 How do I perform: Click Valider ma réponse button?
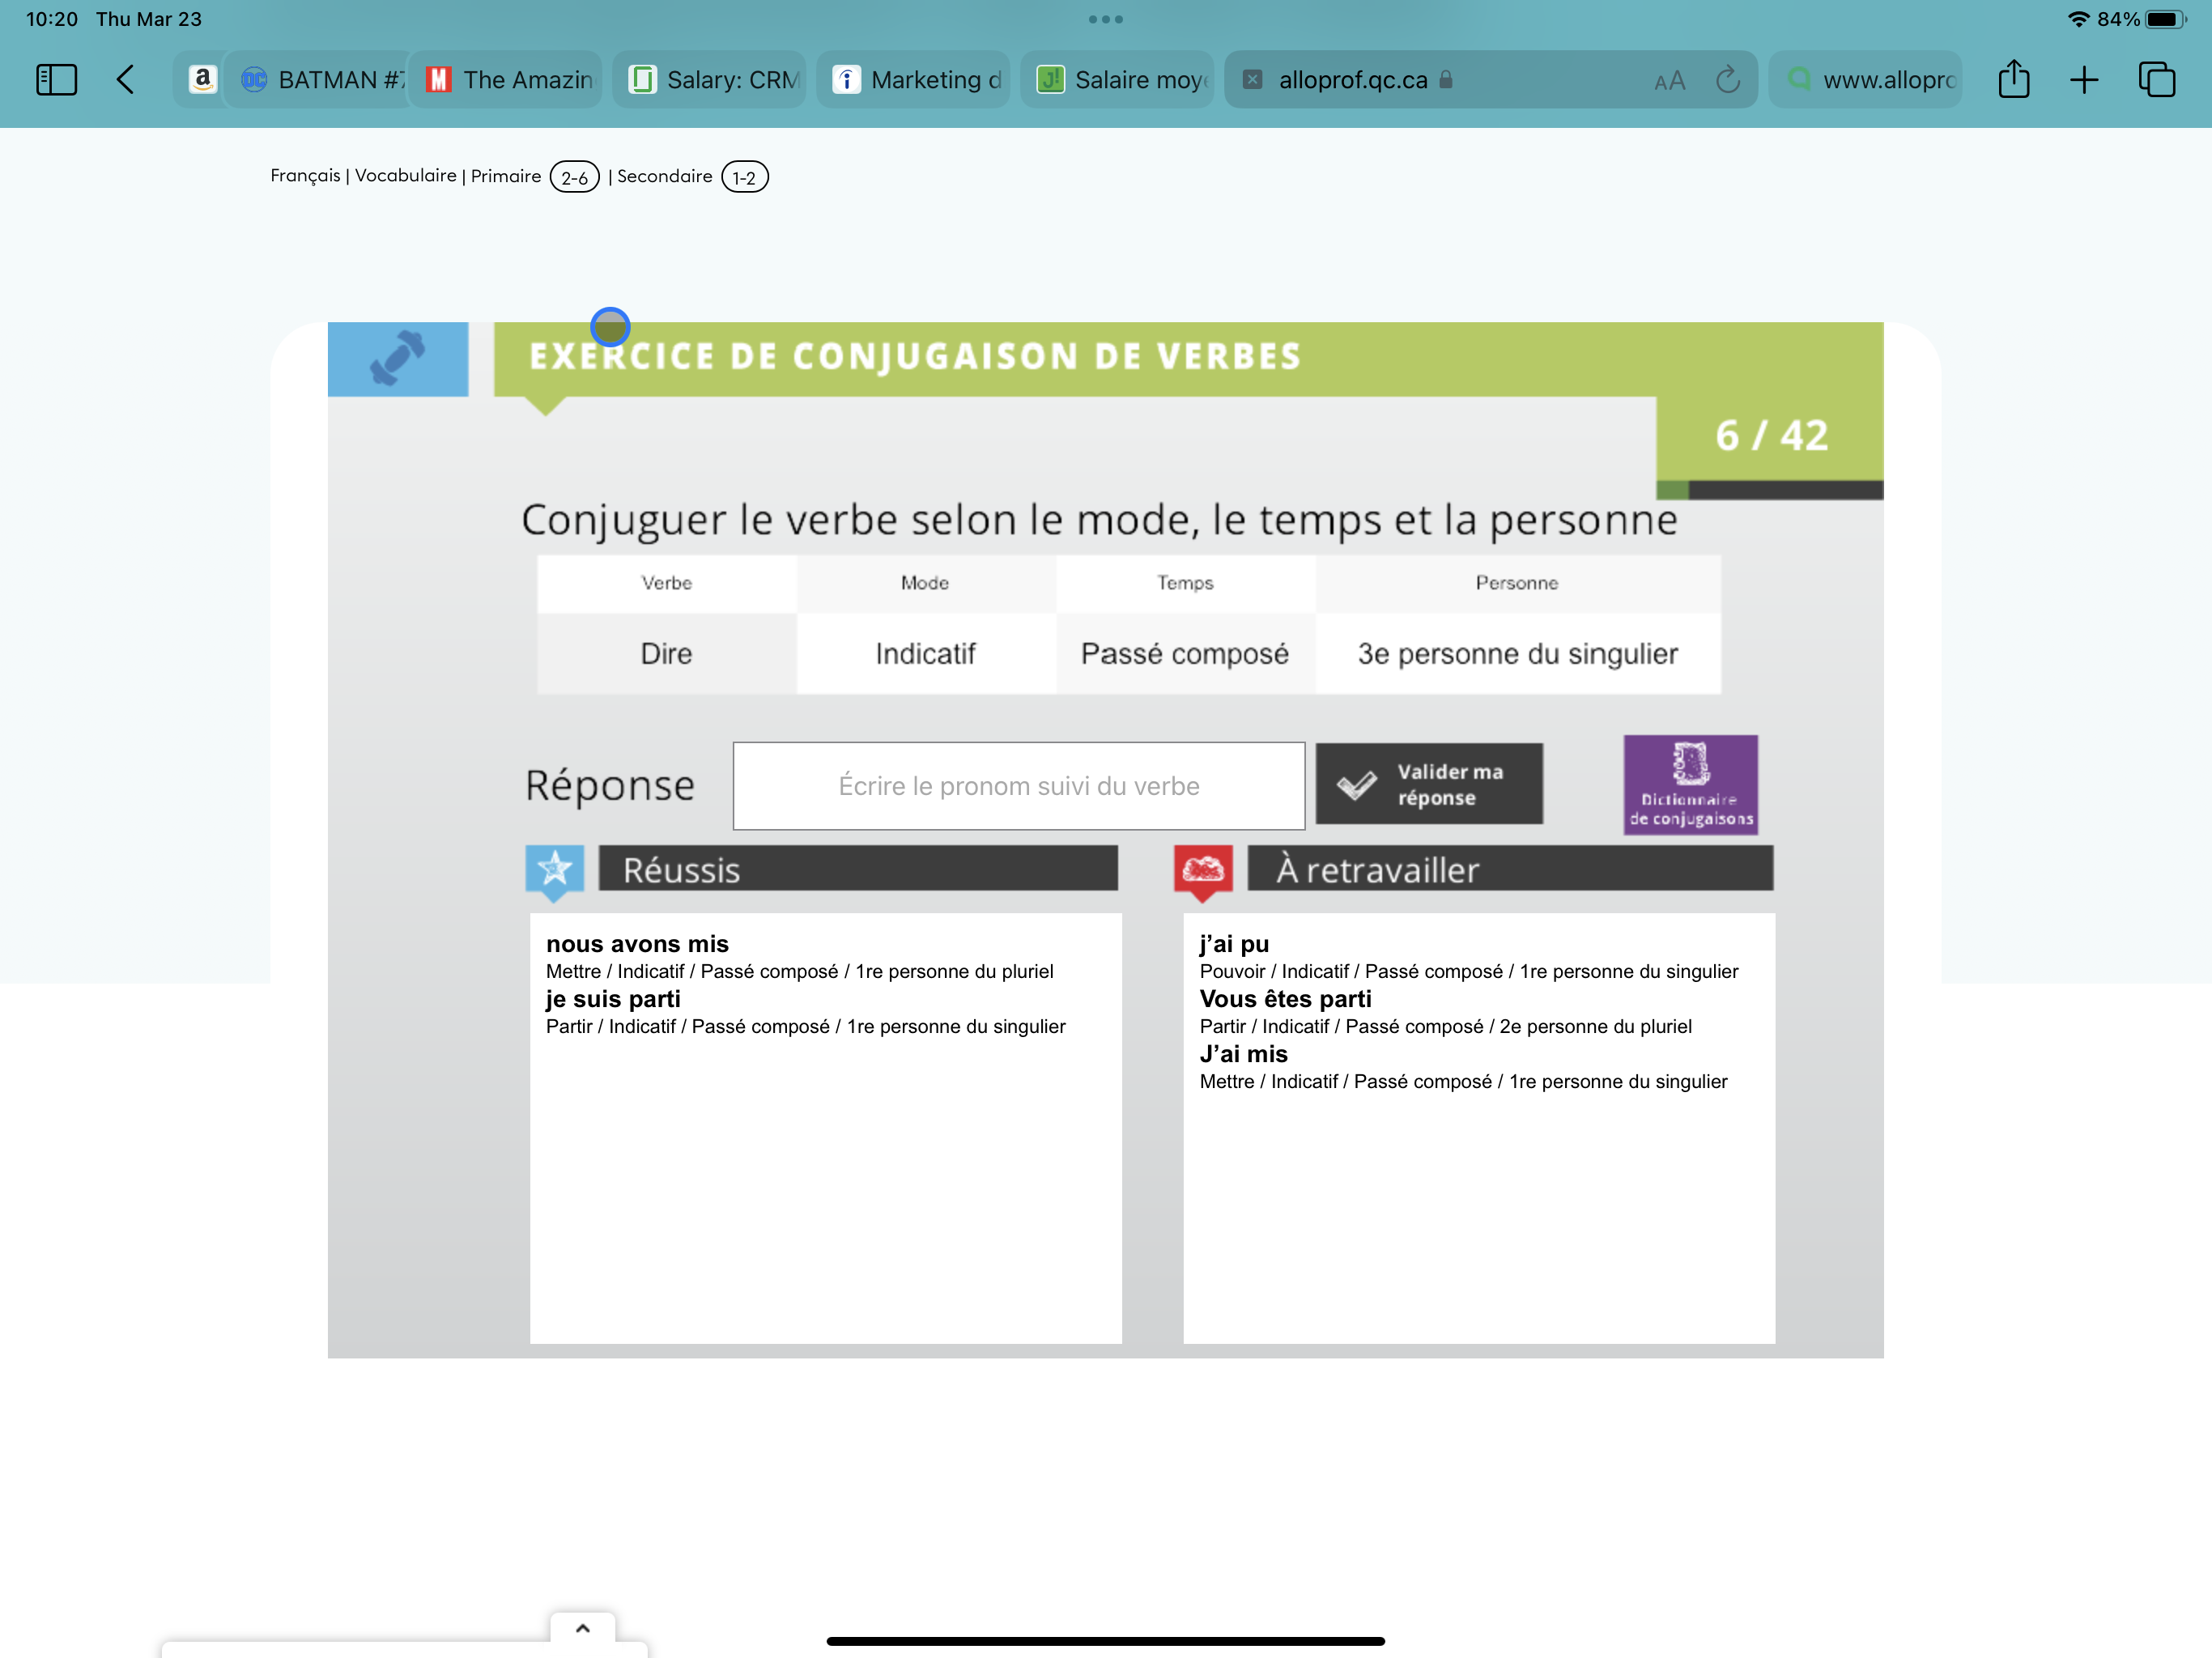point(1428,785)
